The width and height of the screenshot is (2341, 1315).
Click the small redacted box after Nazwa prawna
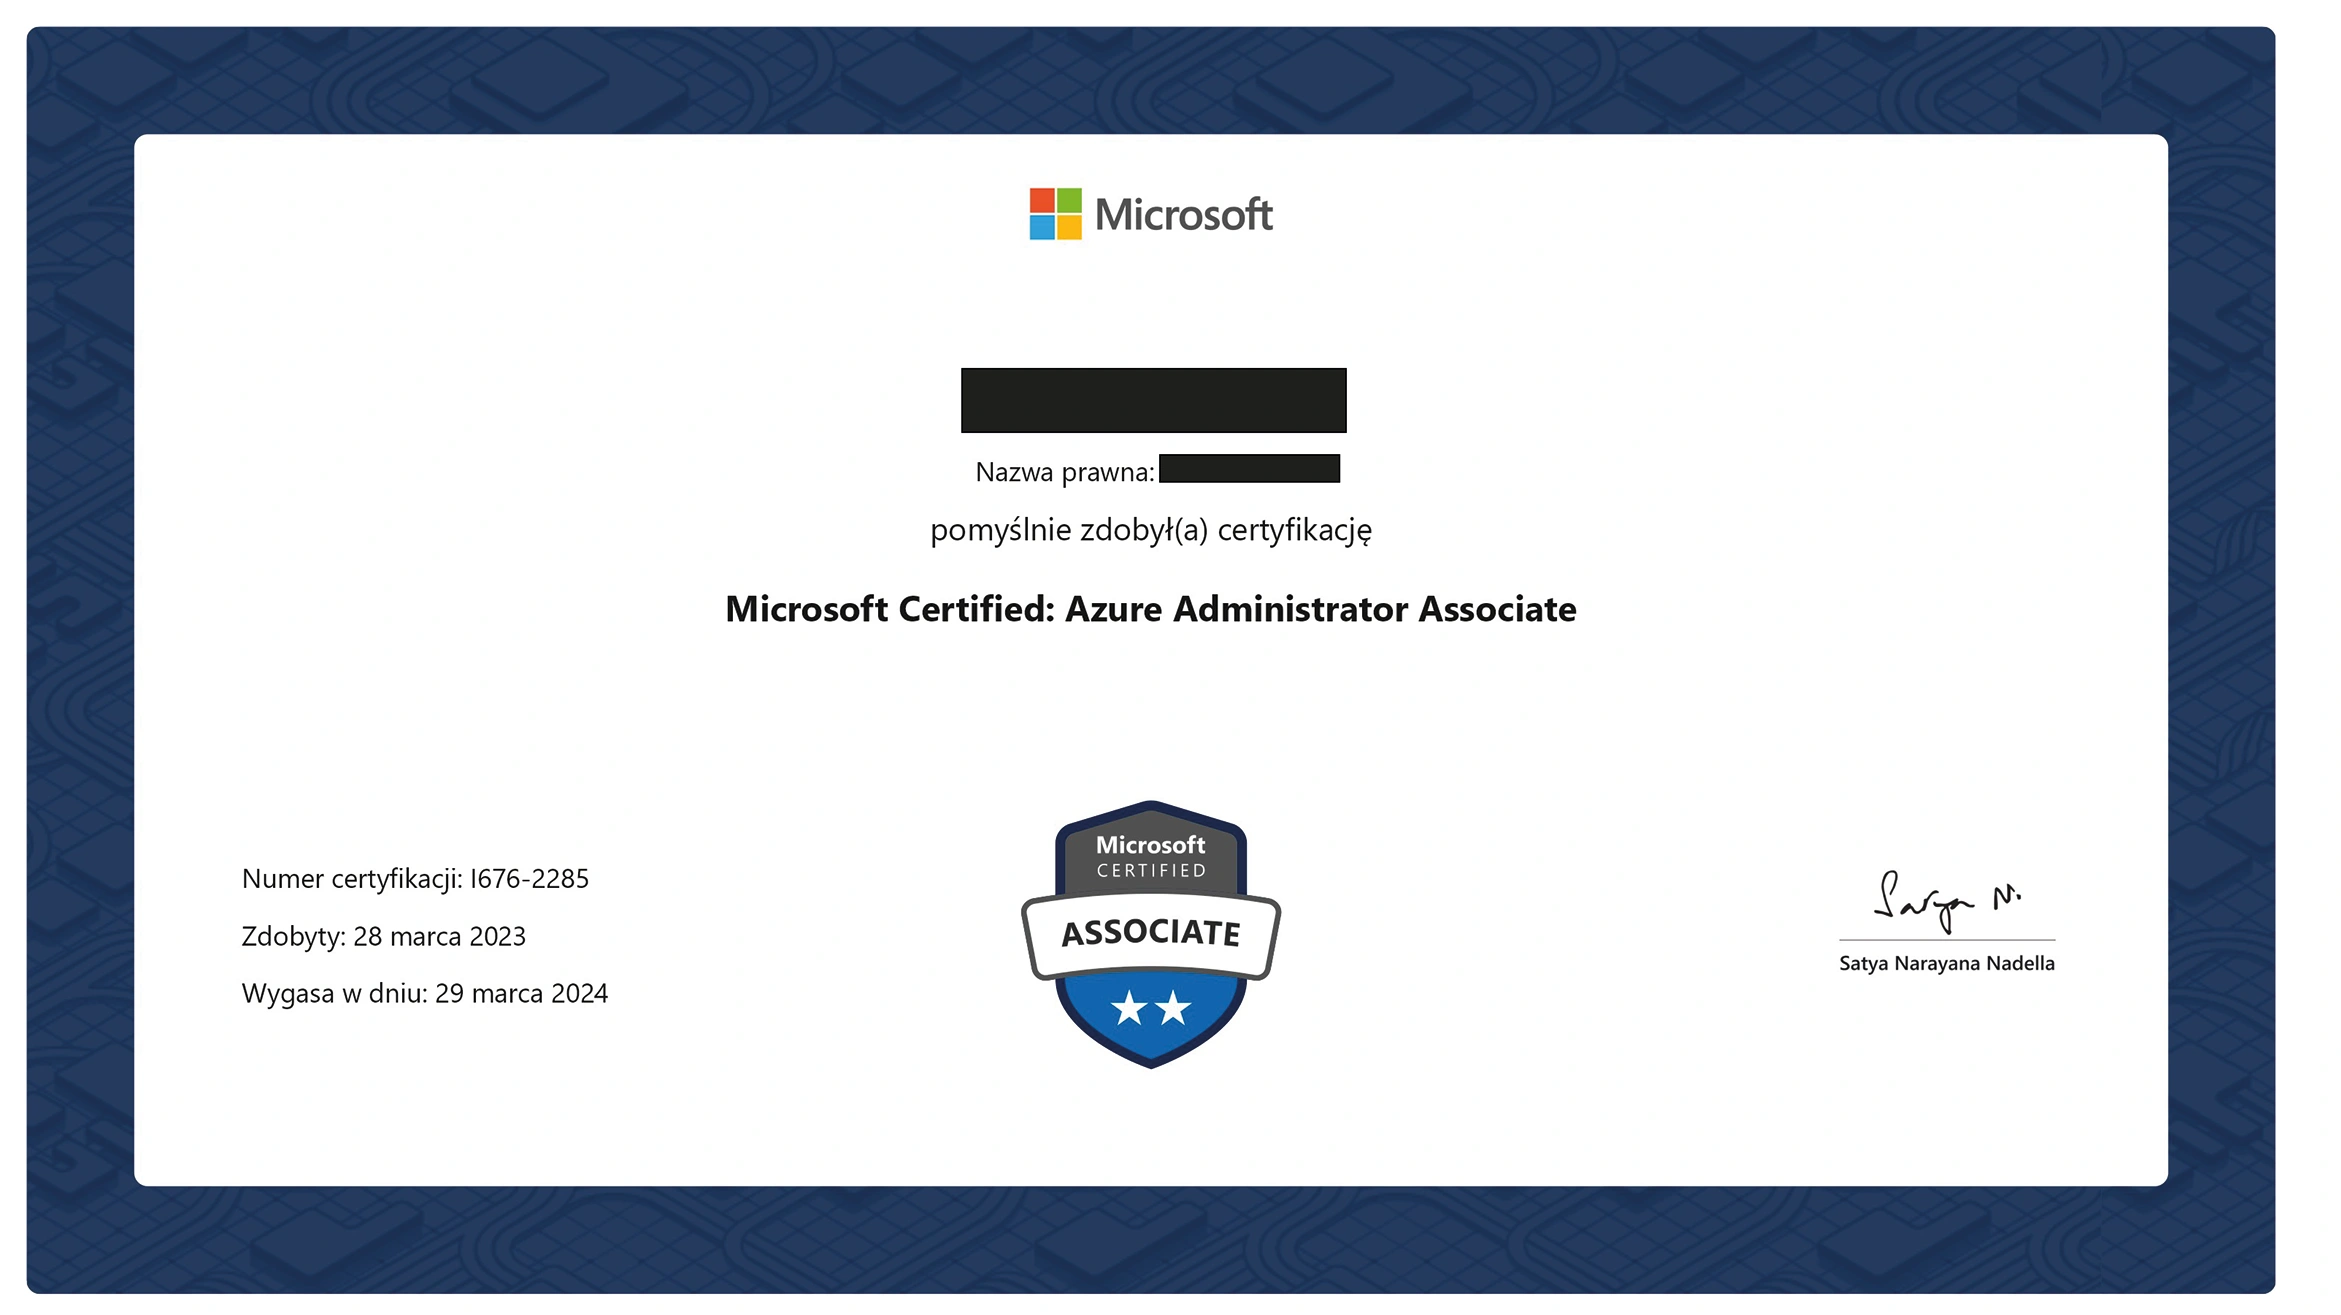[1249, 469]
